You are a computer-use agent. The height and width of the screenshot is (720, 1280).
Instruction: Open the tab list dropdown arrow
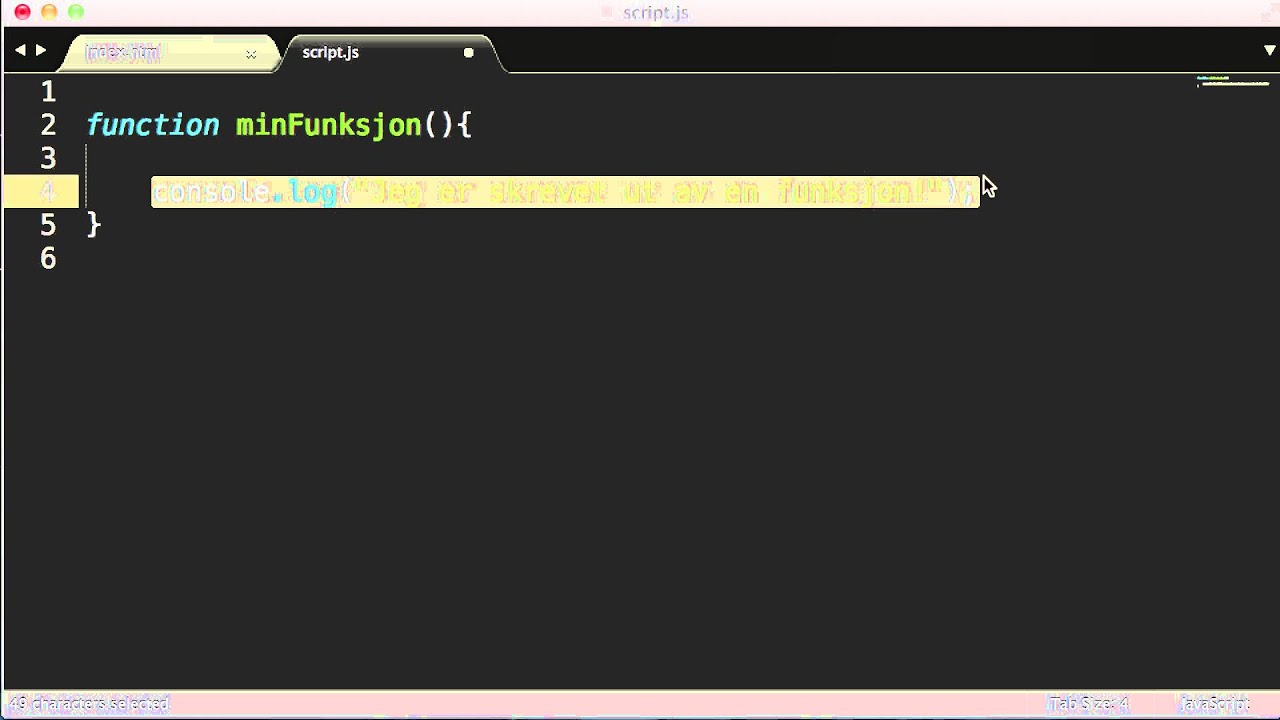(x=1270, y=50)
